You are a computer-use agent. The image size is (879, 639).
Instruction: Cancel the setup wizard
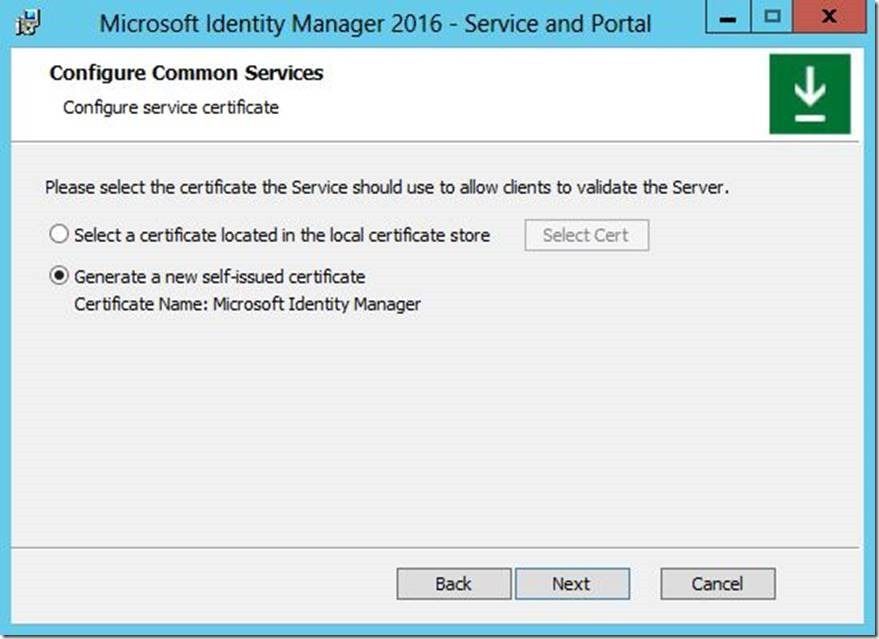coord(718,584)
